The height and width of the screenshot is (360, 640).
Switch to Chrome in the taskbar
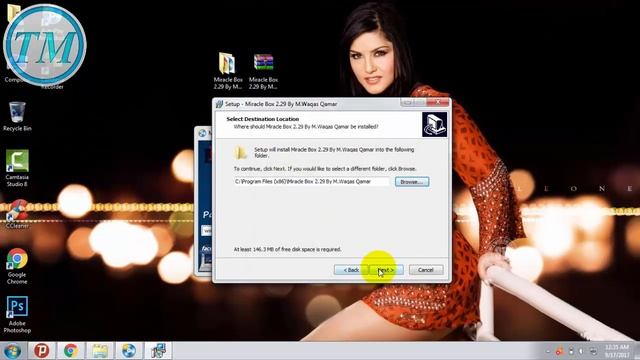click(71, 351)
